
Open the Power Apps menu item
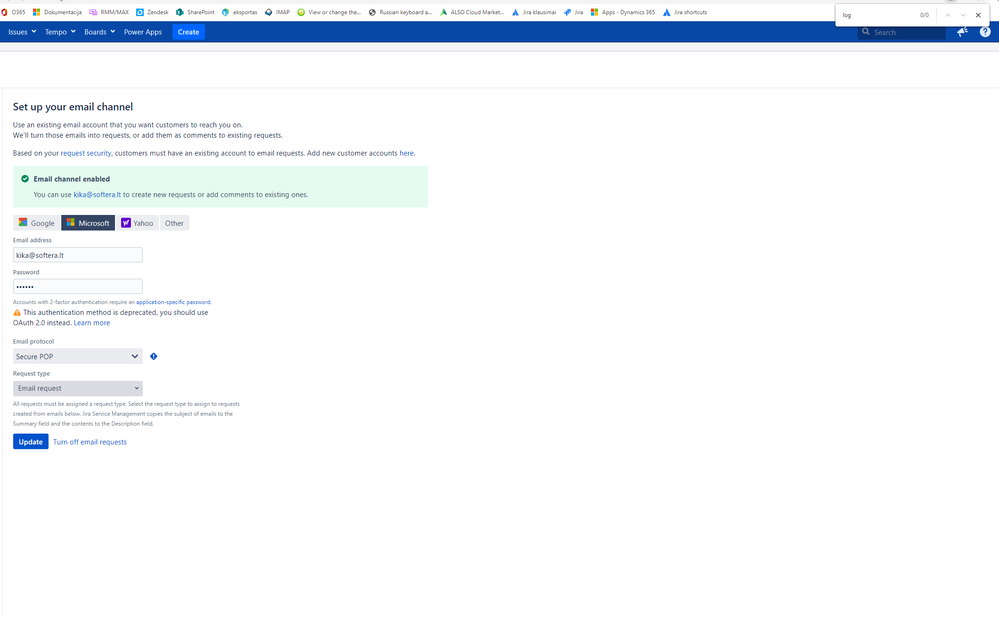tap(143, 32)
